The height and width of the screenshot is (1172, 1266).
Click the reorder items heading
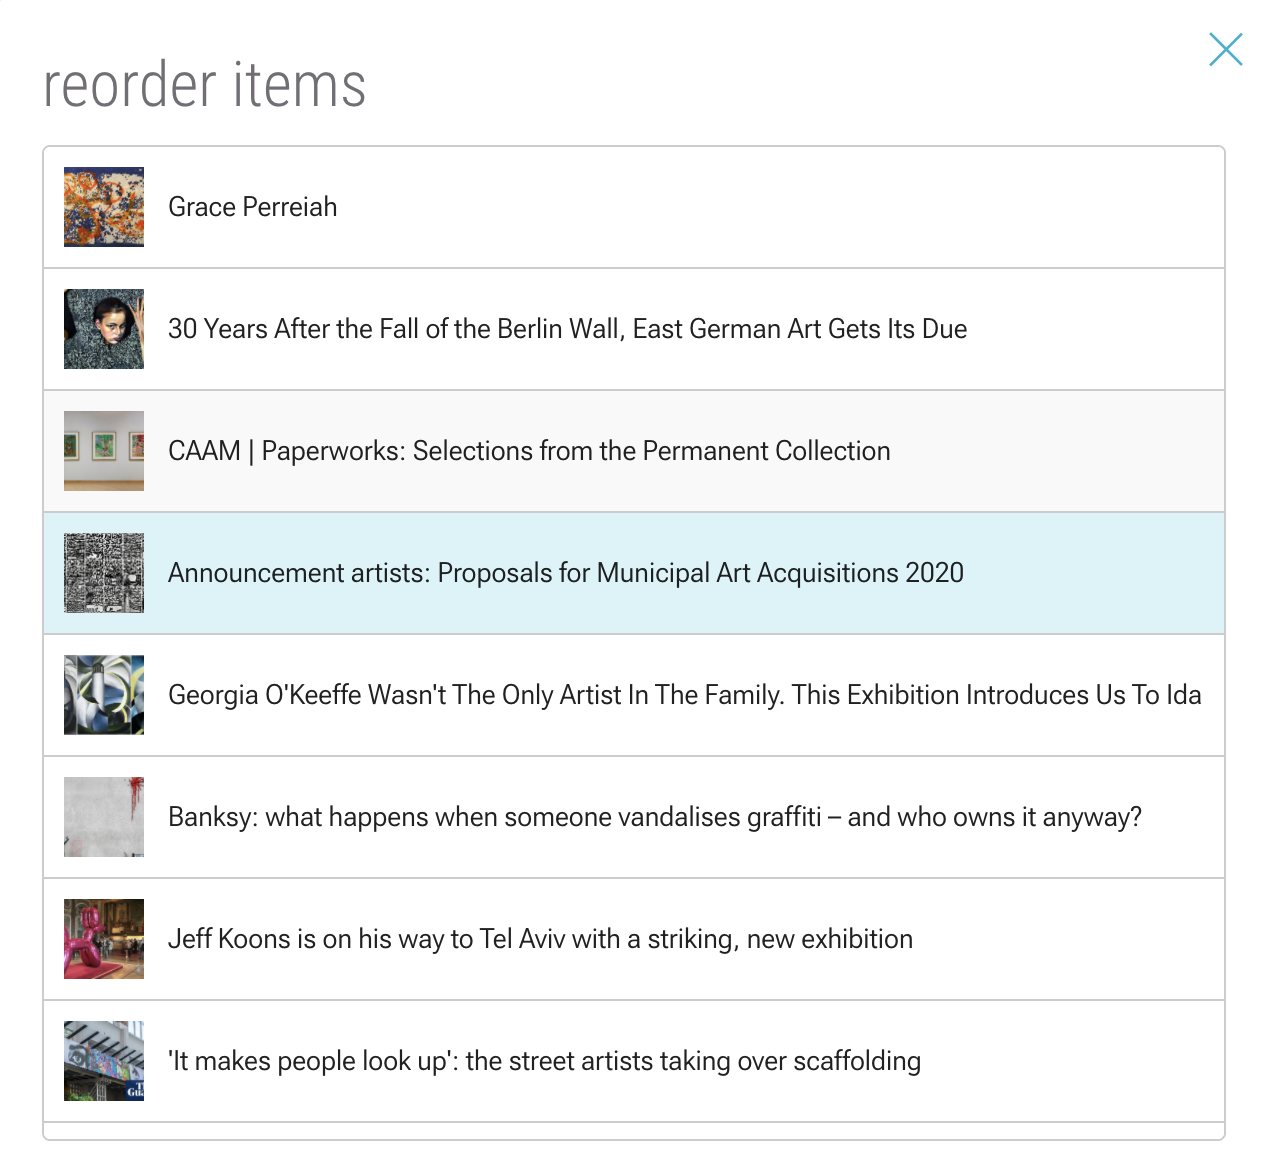coord(205,84)
